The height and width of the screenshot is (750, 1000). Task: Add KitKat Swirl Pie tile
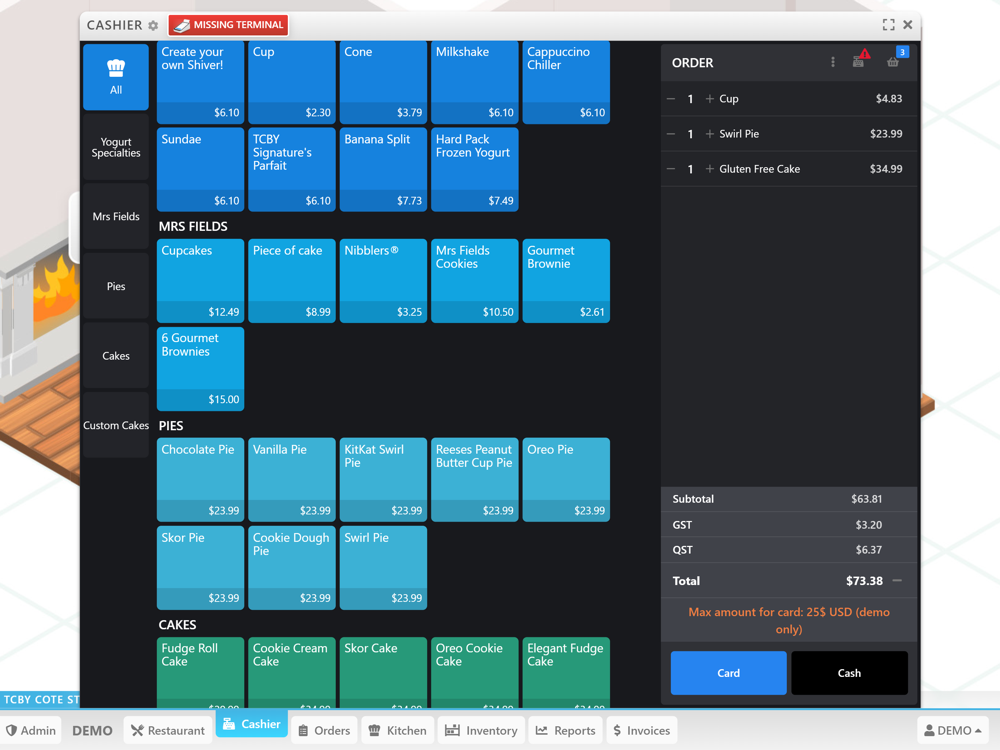[383, 480]
